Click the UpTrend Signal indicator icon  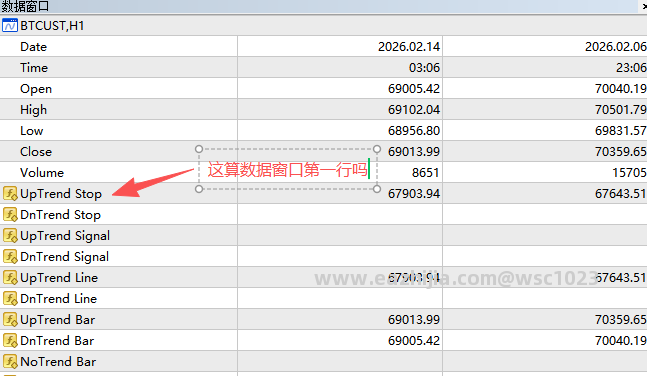pyautogui.click(x=10, y=235)
